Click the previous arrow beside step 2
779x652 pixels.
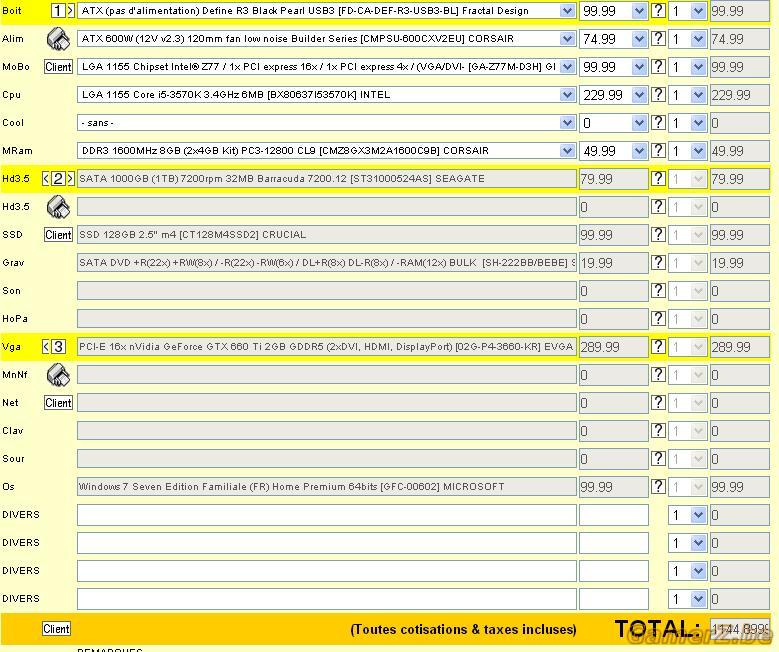46,178
